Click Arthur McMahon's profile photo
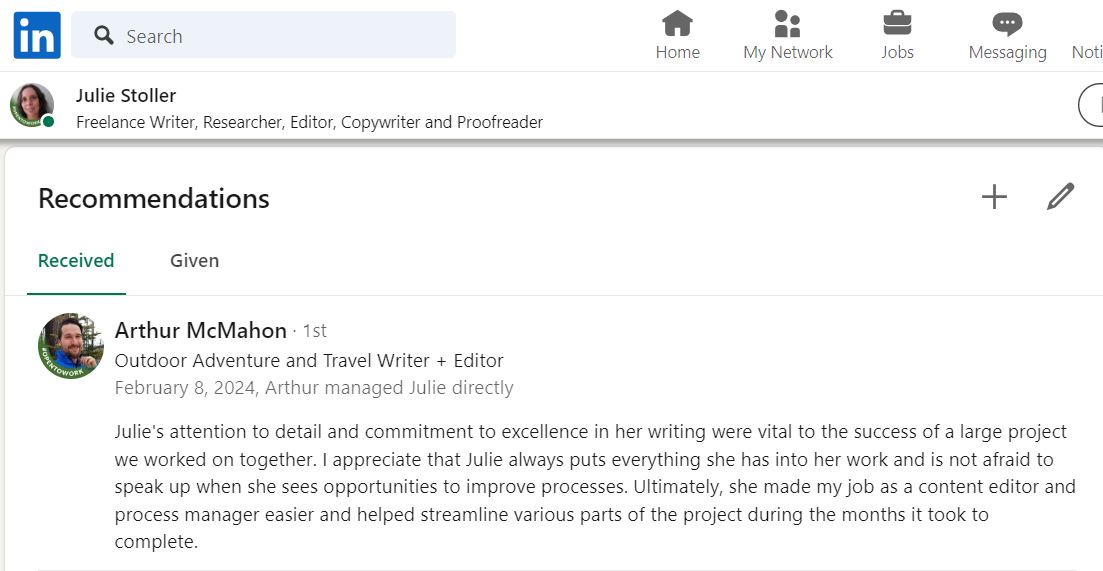 (70, 346)
